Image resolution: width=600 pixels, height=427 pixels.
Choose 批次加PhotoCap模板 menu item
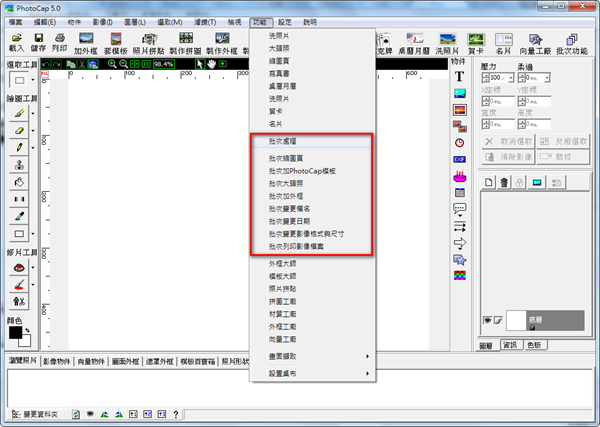[313, 171]
